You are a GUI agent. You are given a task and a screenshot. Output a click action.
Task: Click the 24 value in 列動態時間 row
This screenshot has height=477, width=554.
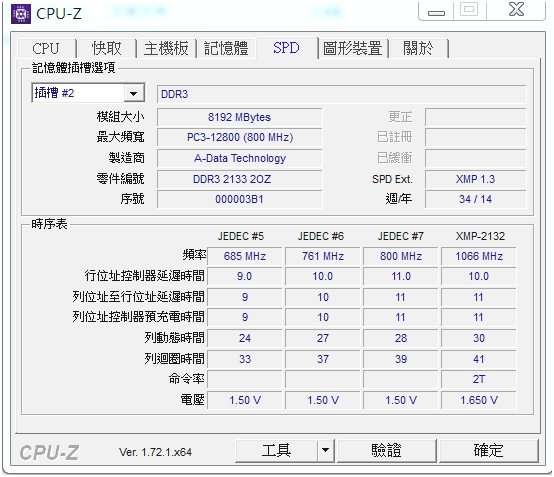[x=244, y=338]
